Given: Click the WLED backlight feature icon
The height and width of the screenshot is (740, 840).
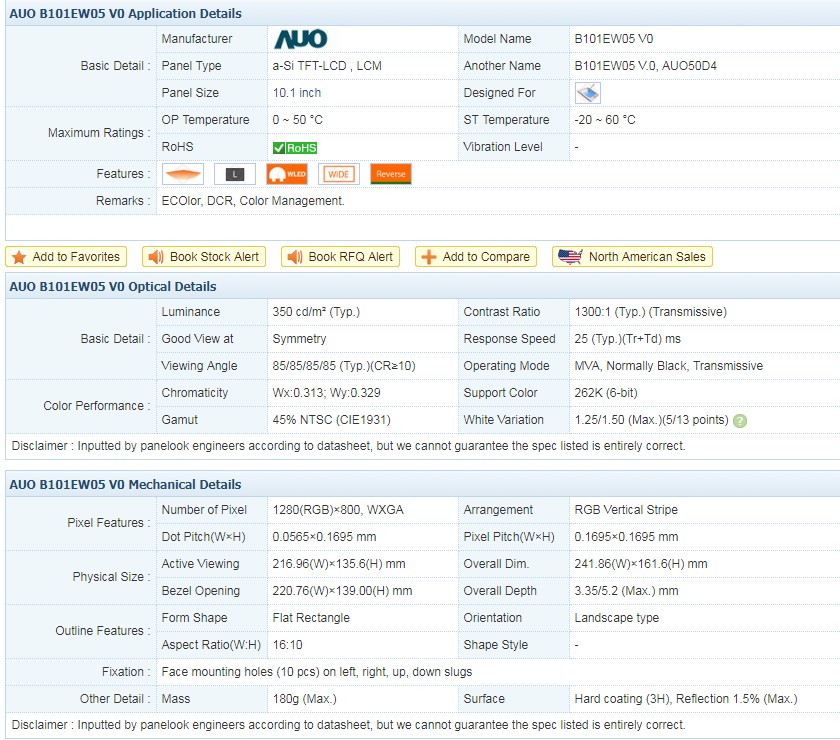Looking at the screenshot, I should click(287, 174).
